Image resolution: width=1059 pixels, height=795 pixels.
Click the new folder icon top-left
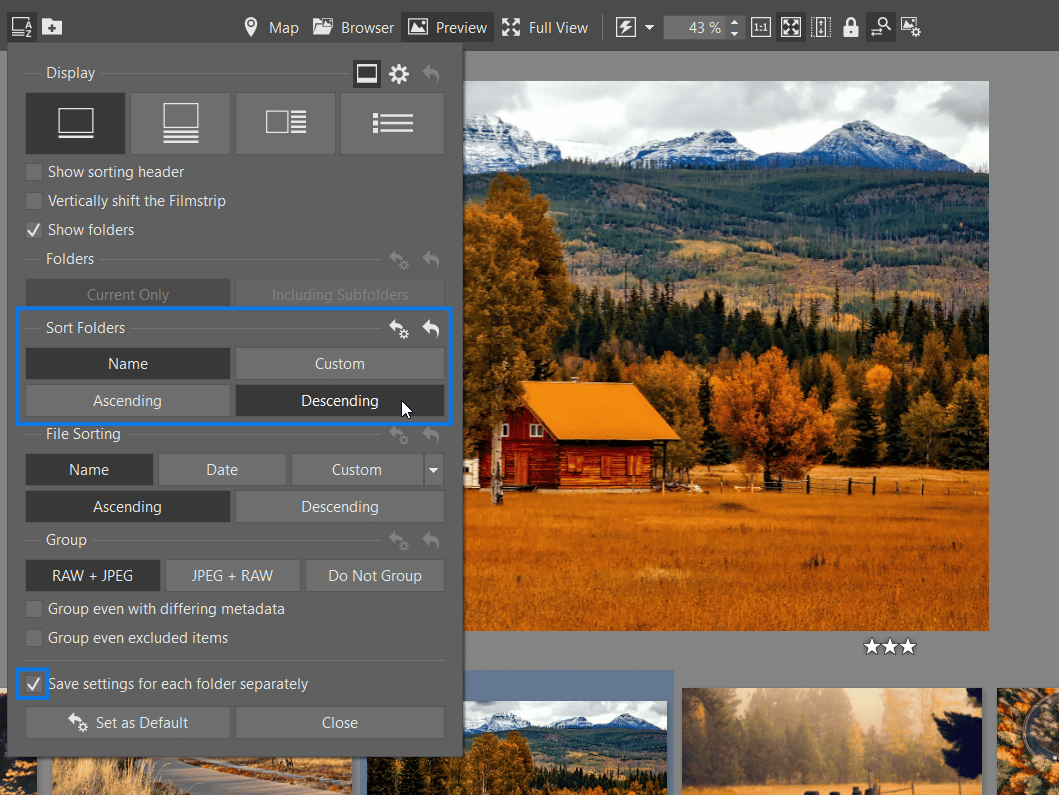(x=51, y=26)
